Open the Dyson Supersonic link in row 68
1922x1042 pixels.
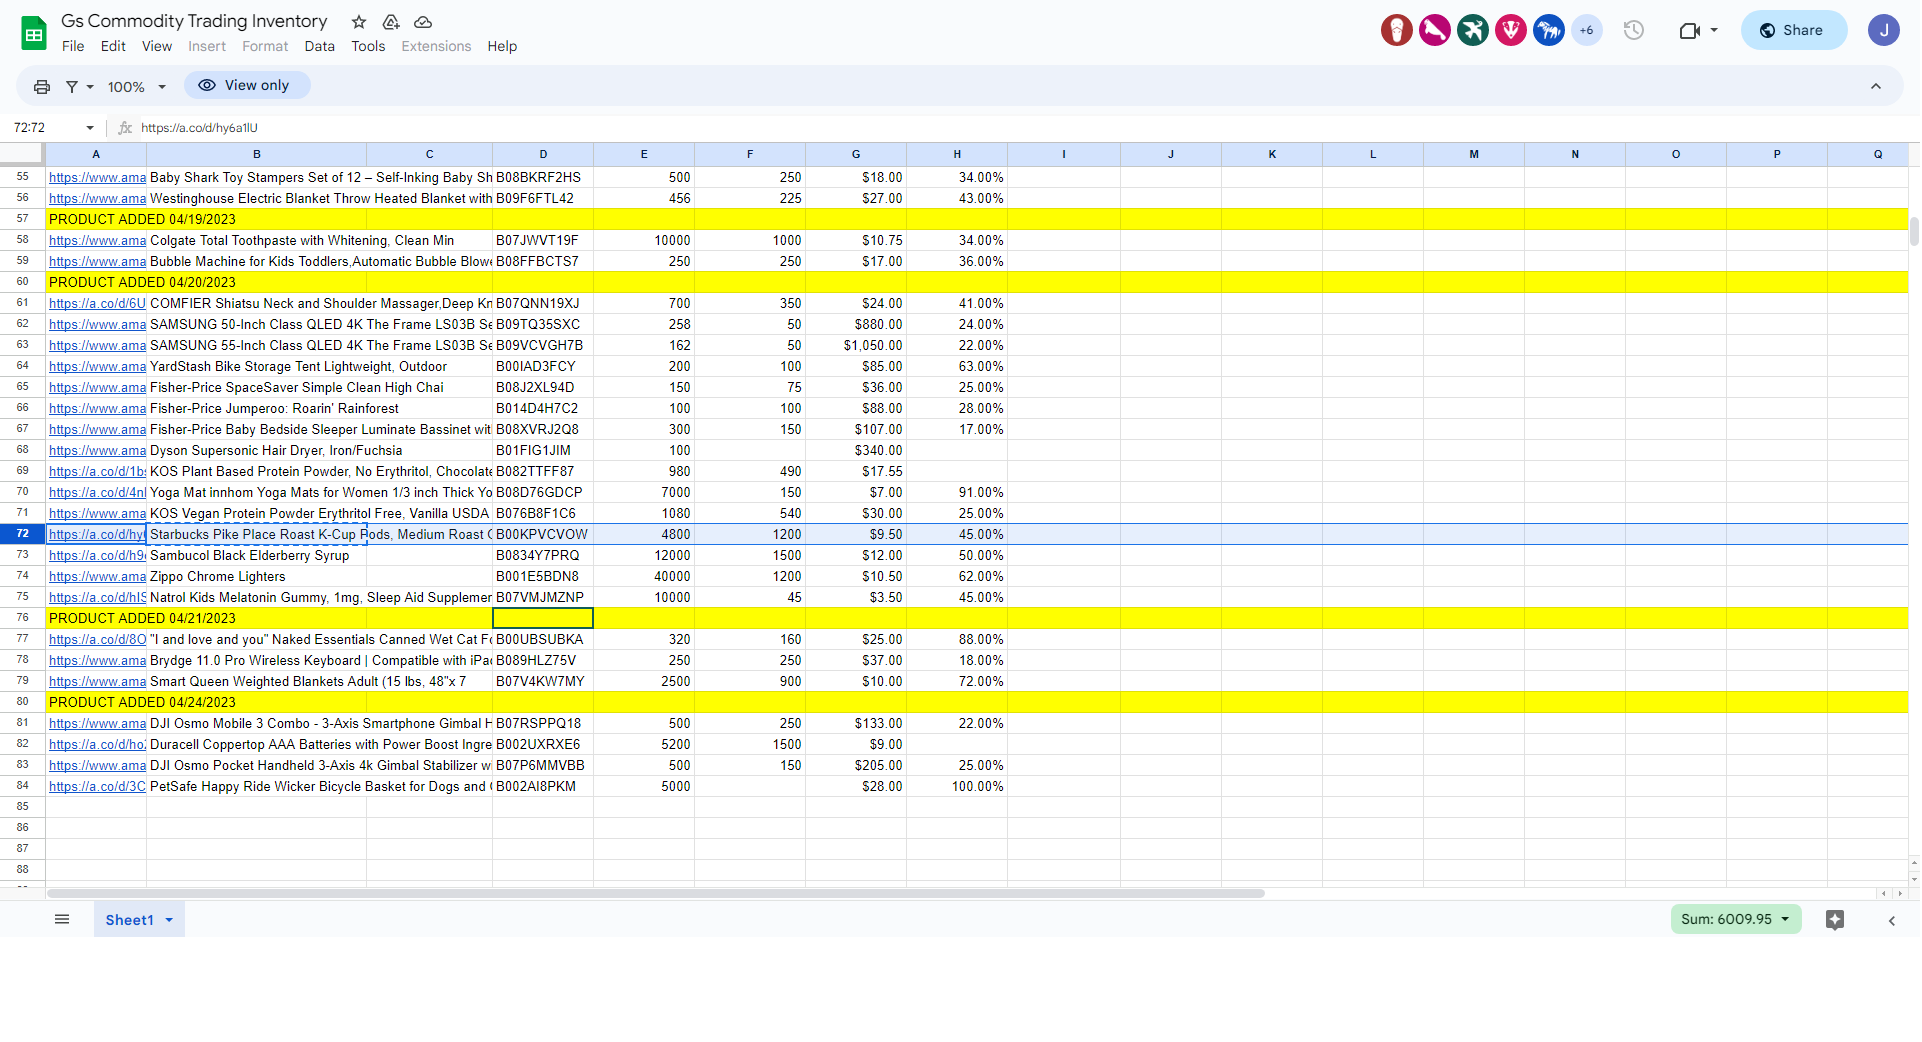coord(97,451)
